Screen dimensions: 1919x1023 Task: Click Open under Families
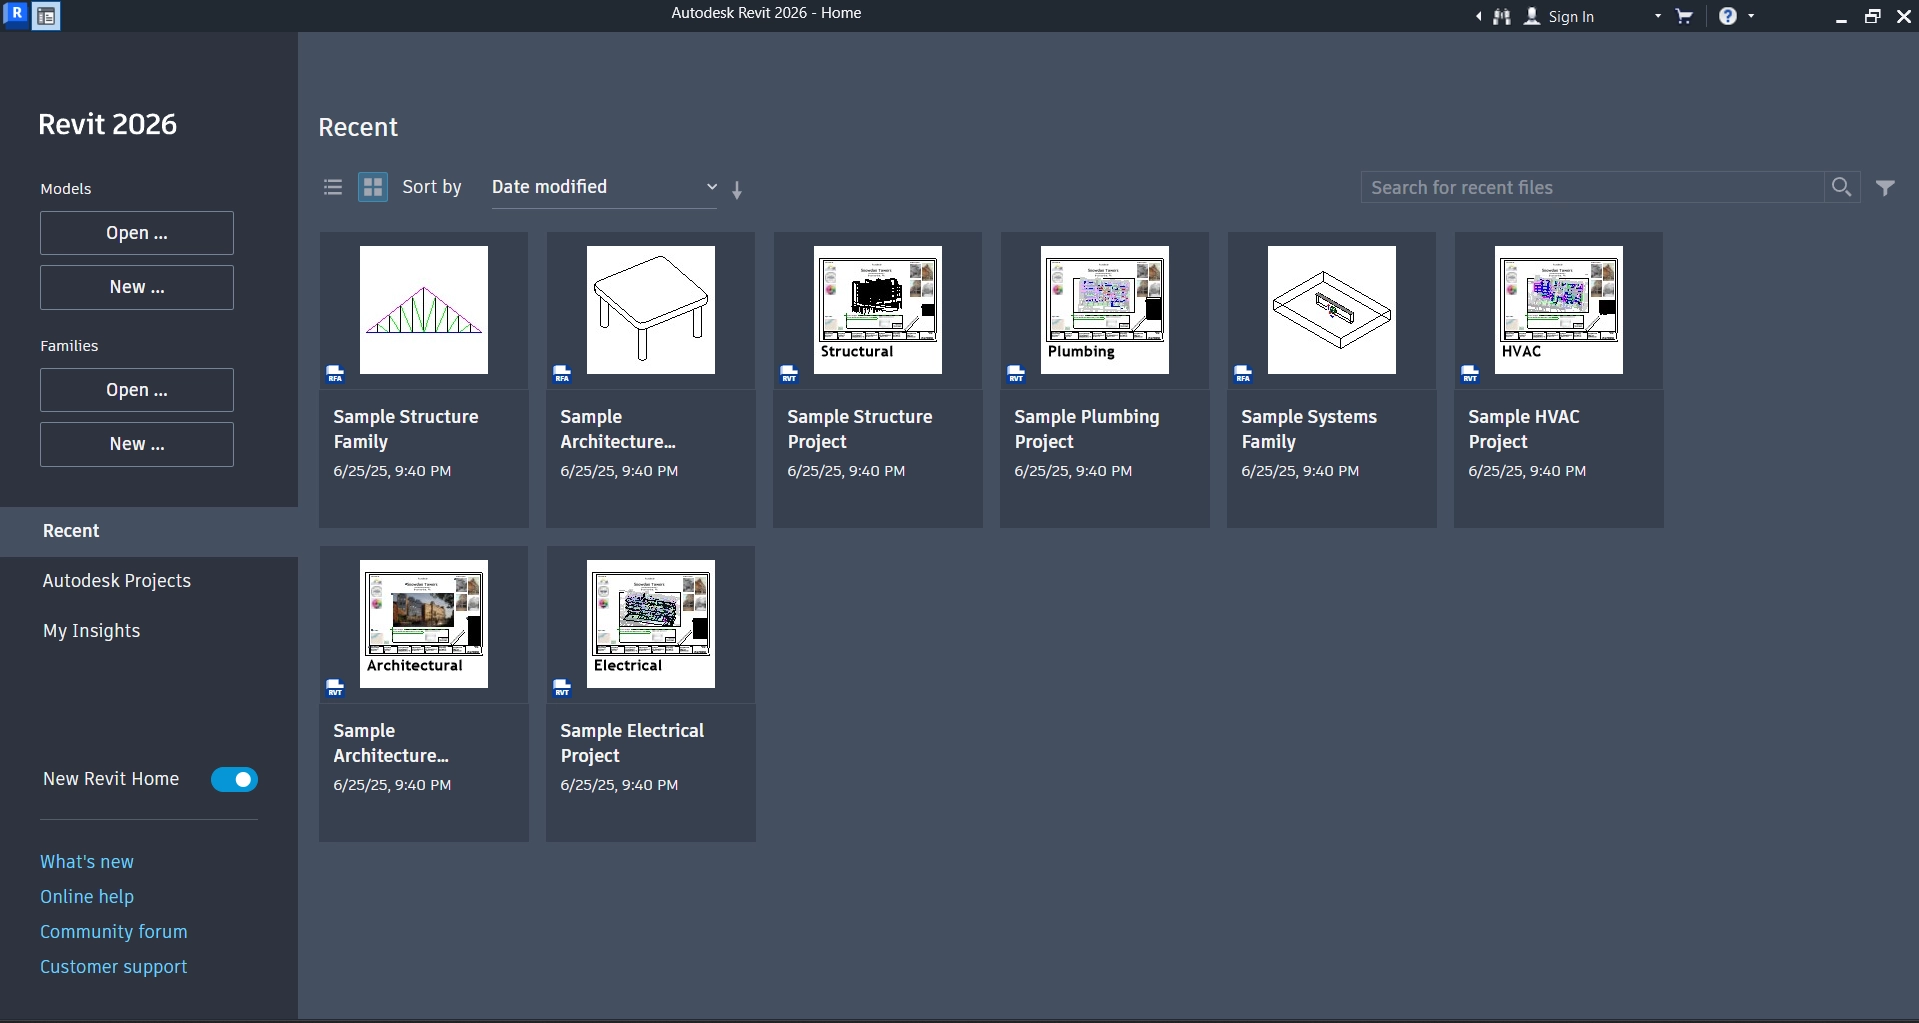coord(137,390)
